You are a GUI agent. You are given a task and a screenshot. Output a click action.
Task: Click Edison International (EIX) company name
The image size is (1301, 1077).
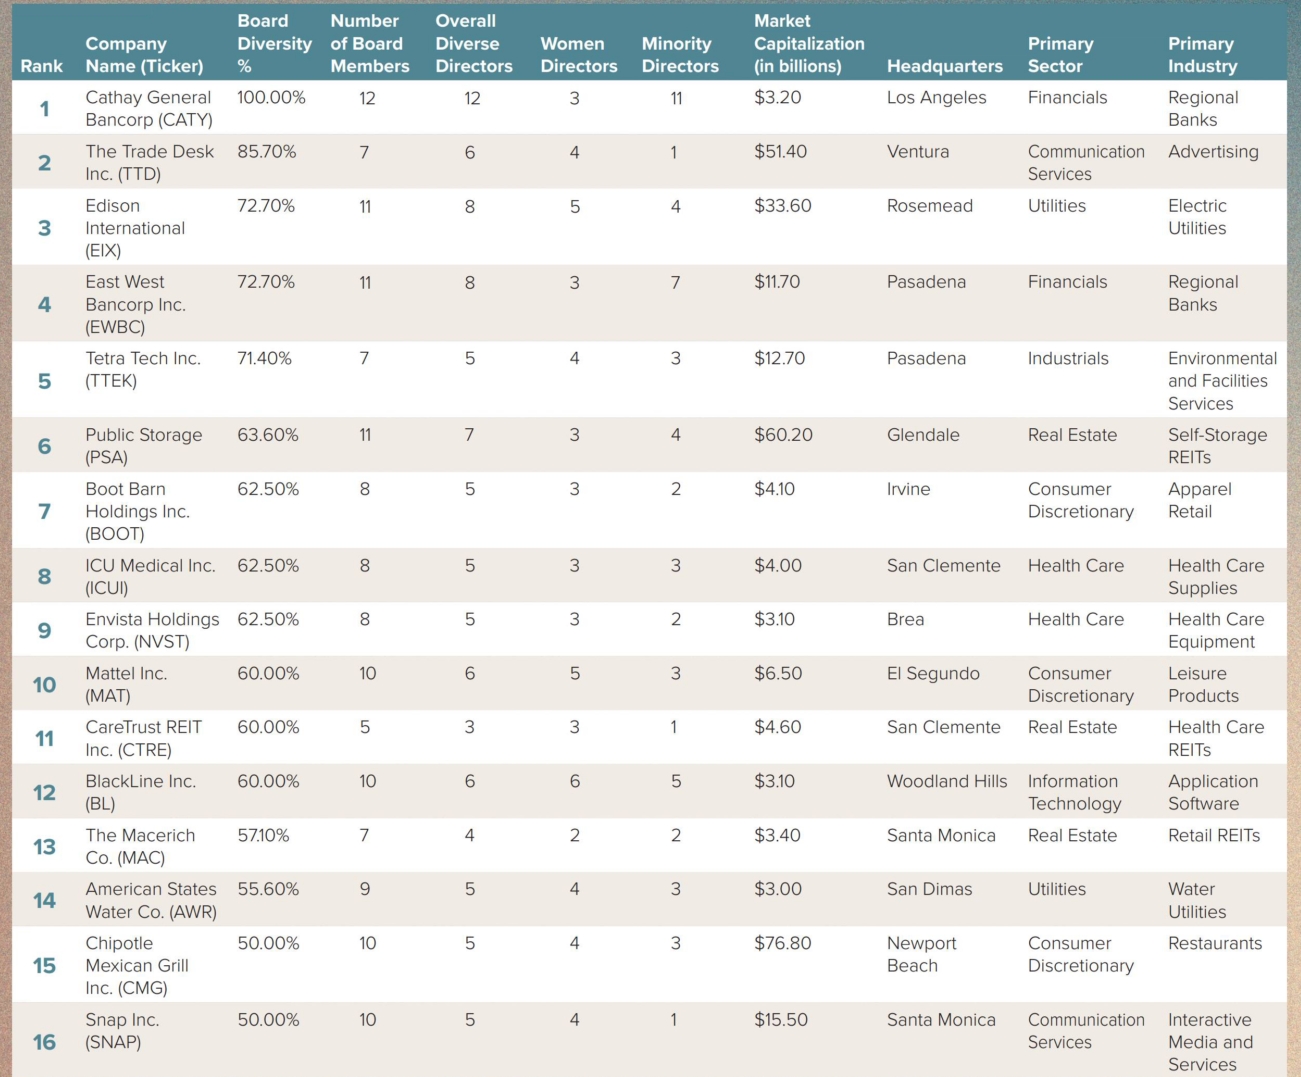pos(135,228)
